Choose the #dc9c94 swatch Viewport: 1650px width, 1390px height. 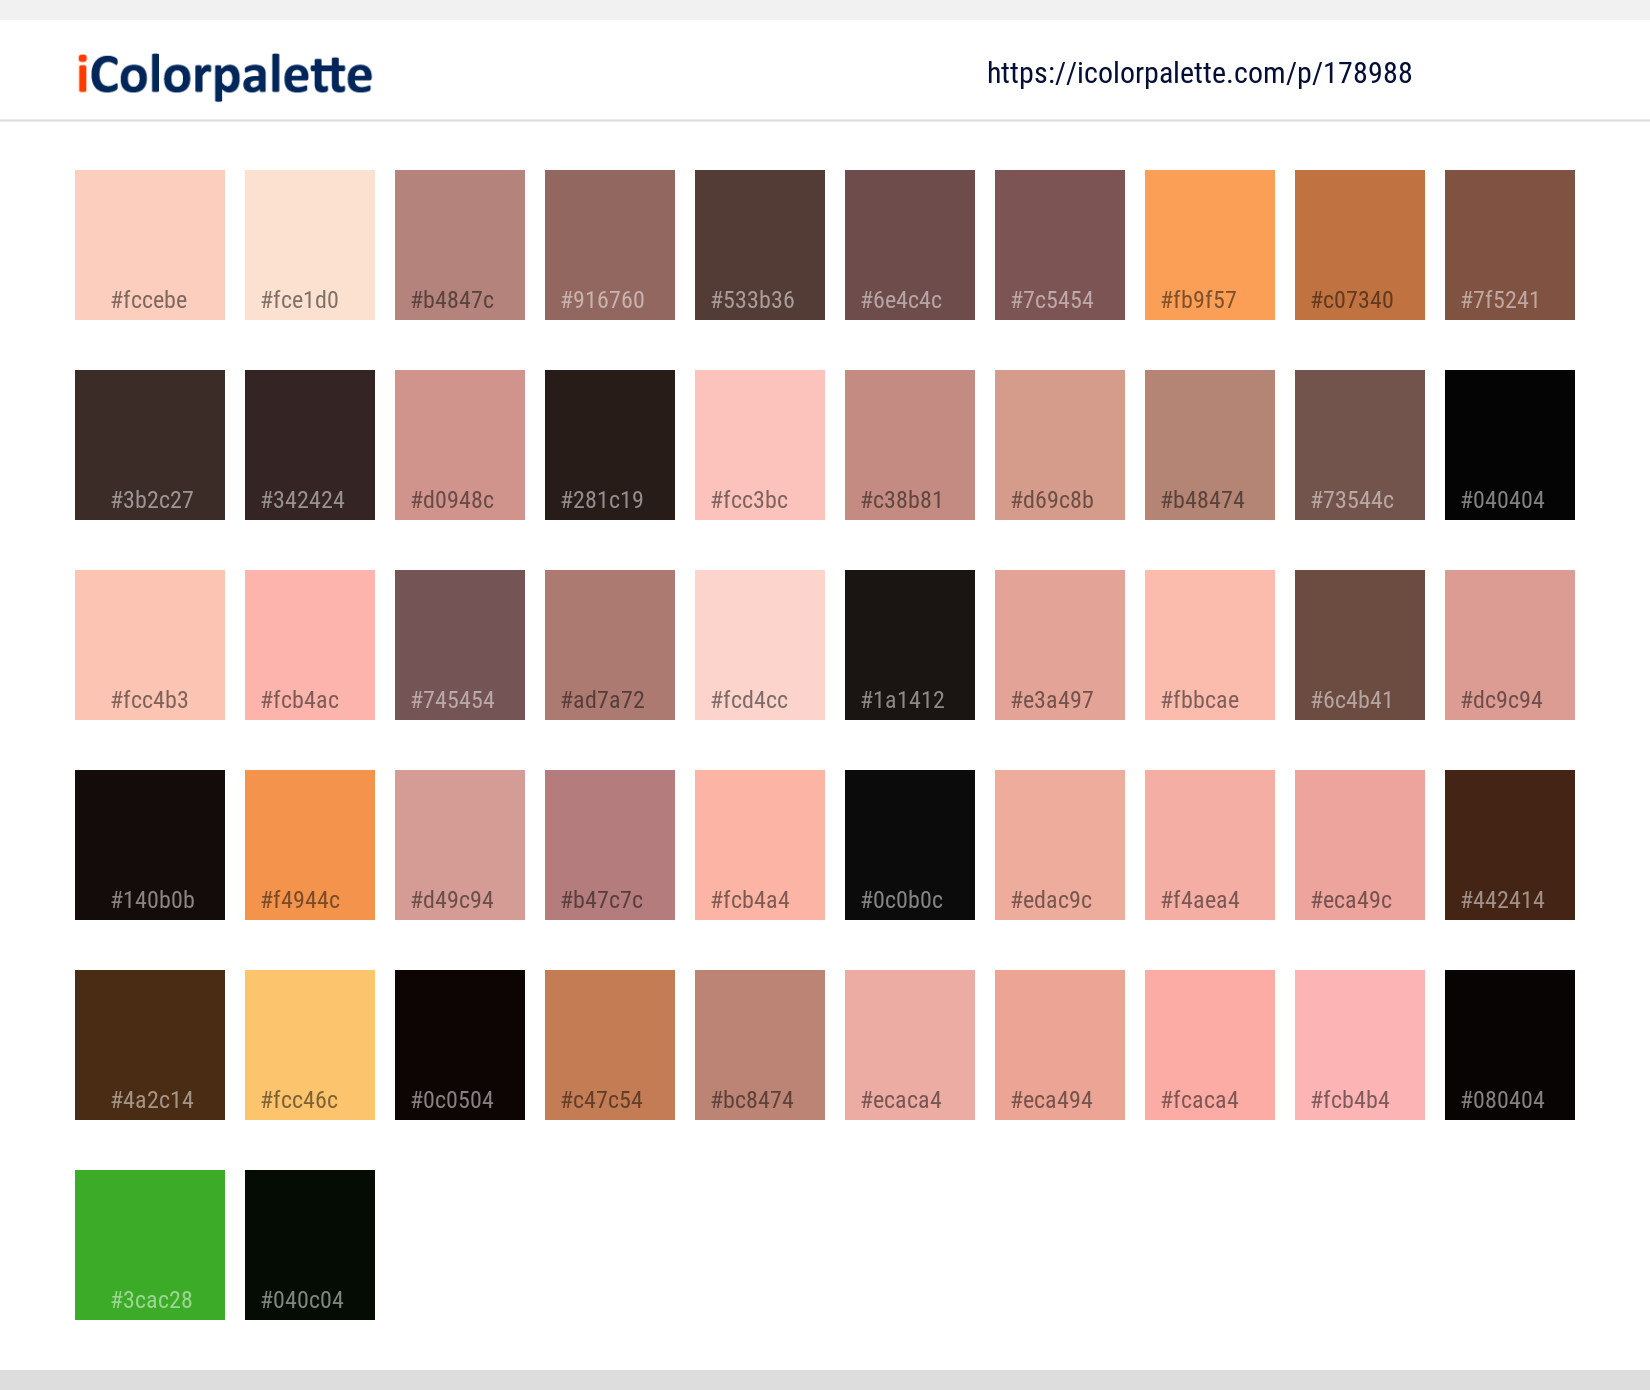(x=1510, y=645)
